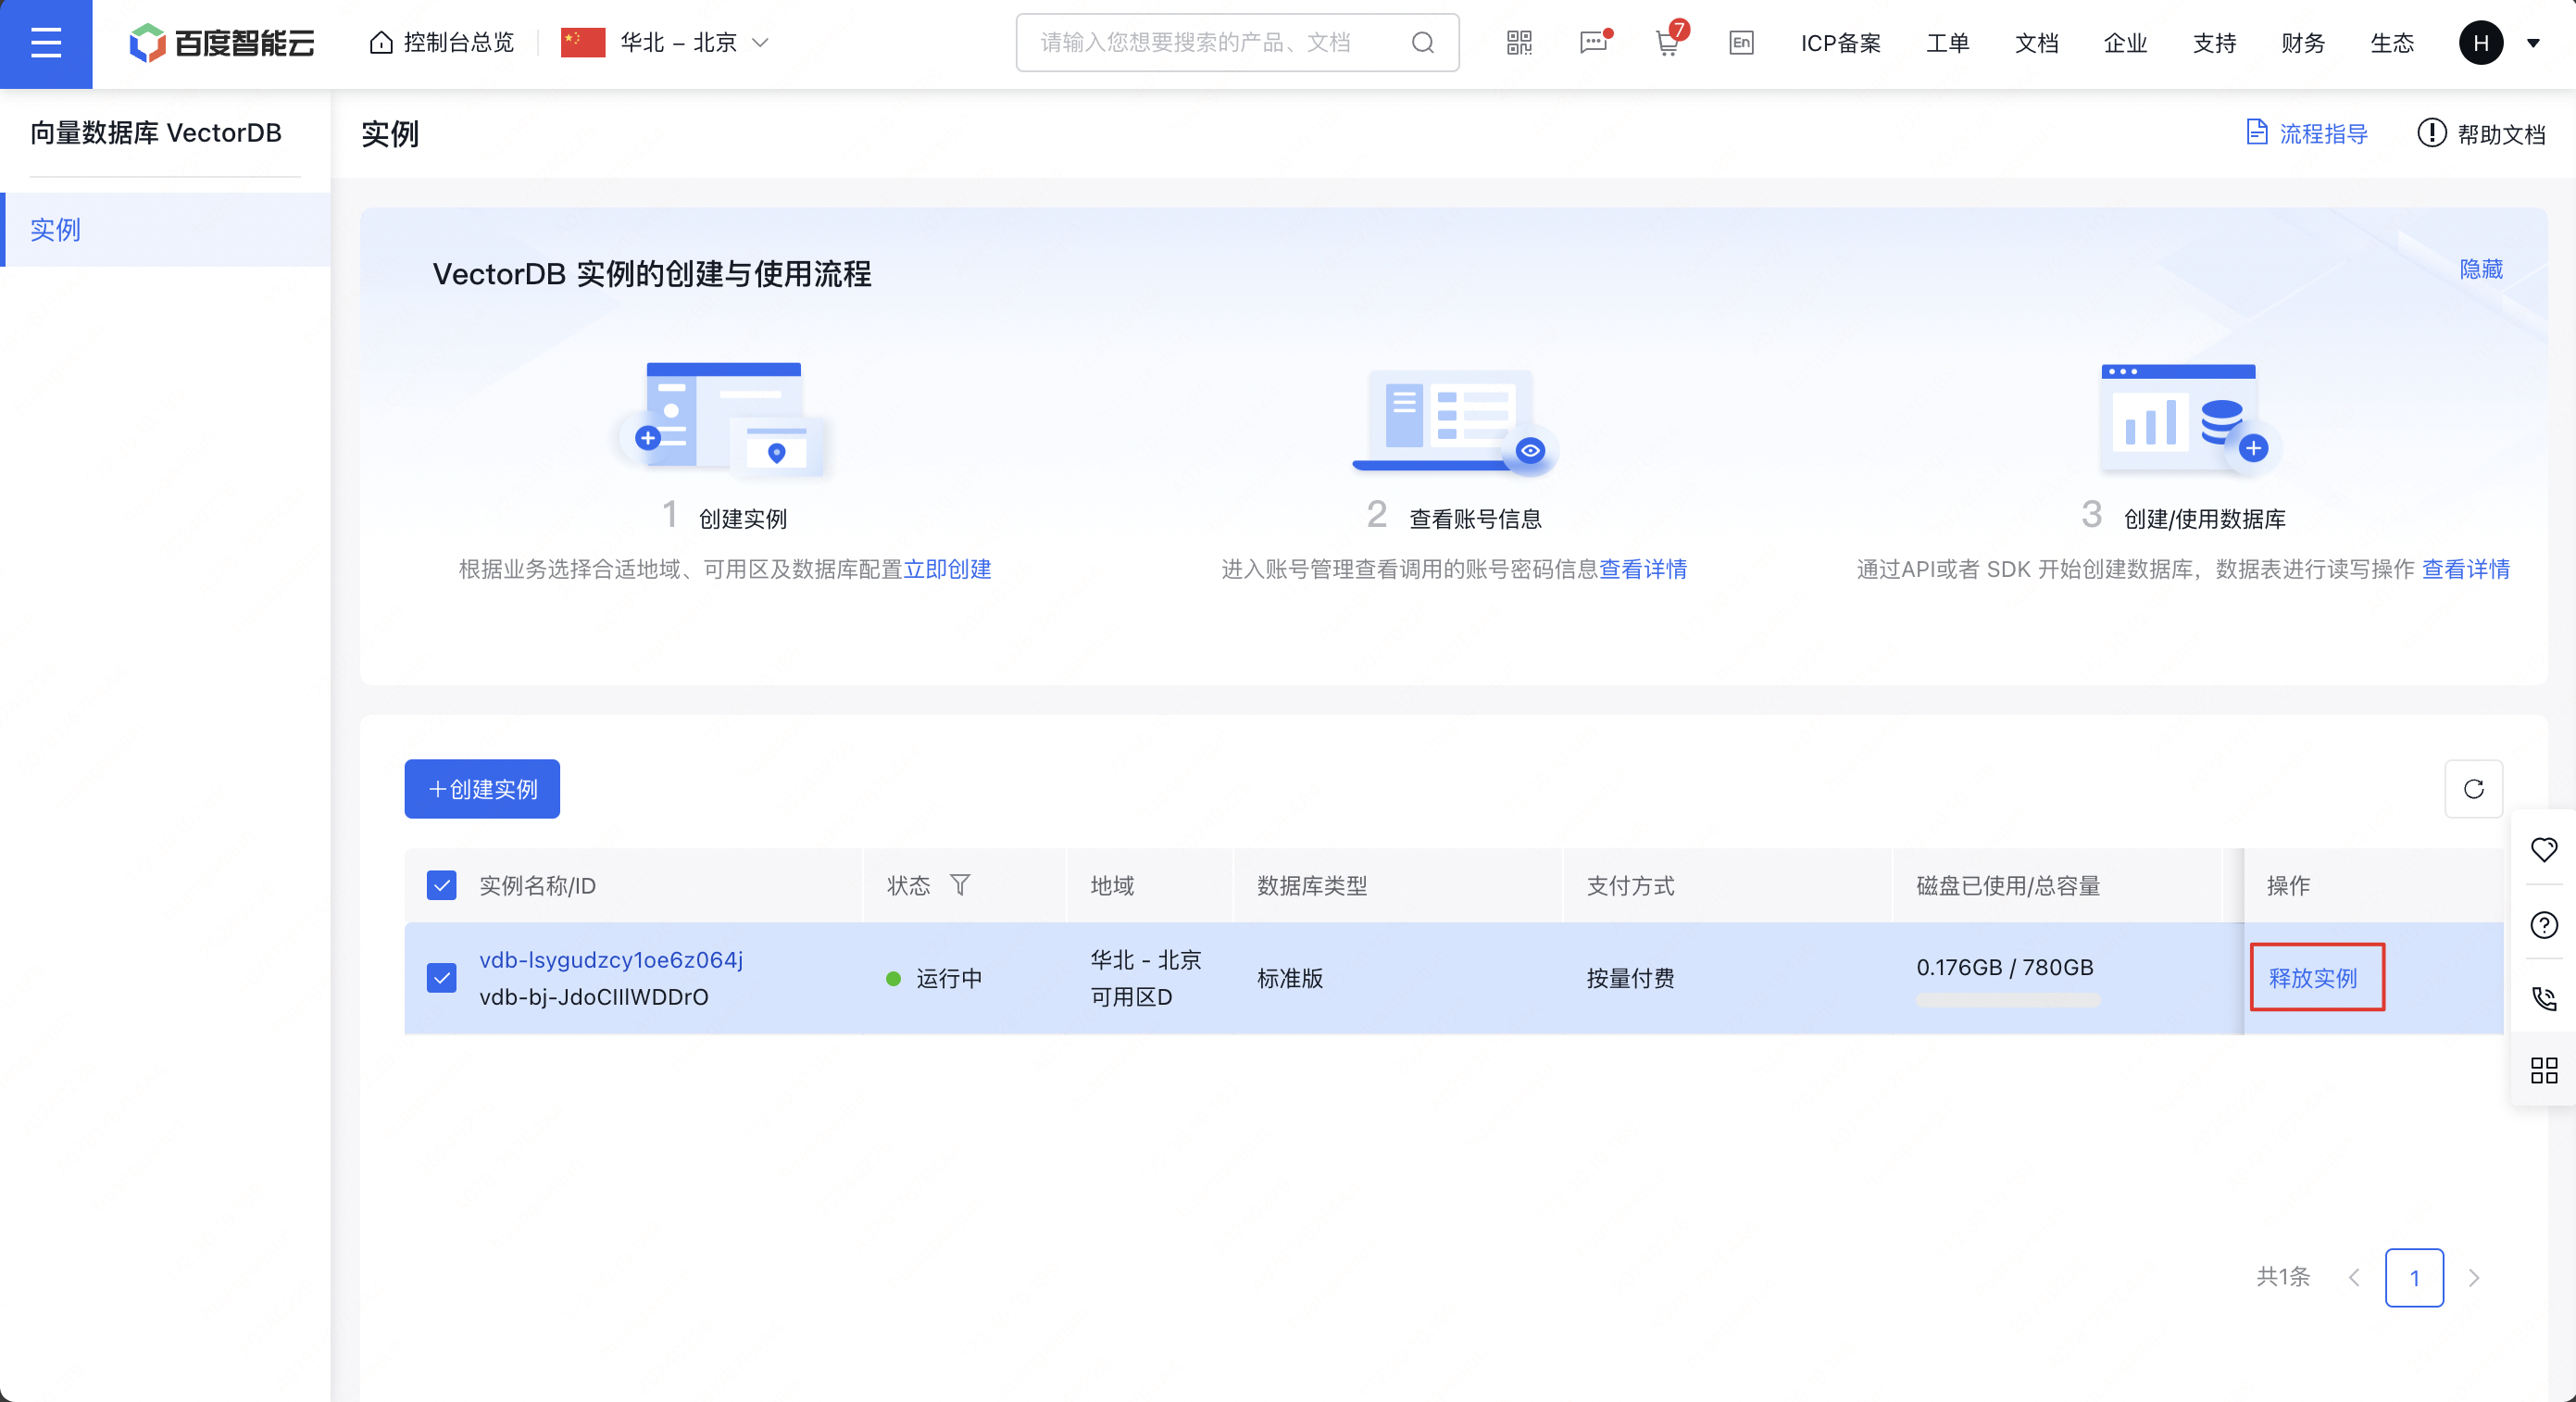Click the home icon beside 控制台总览

381,42
